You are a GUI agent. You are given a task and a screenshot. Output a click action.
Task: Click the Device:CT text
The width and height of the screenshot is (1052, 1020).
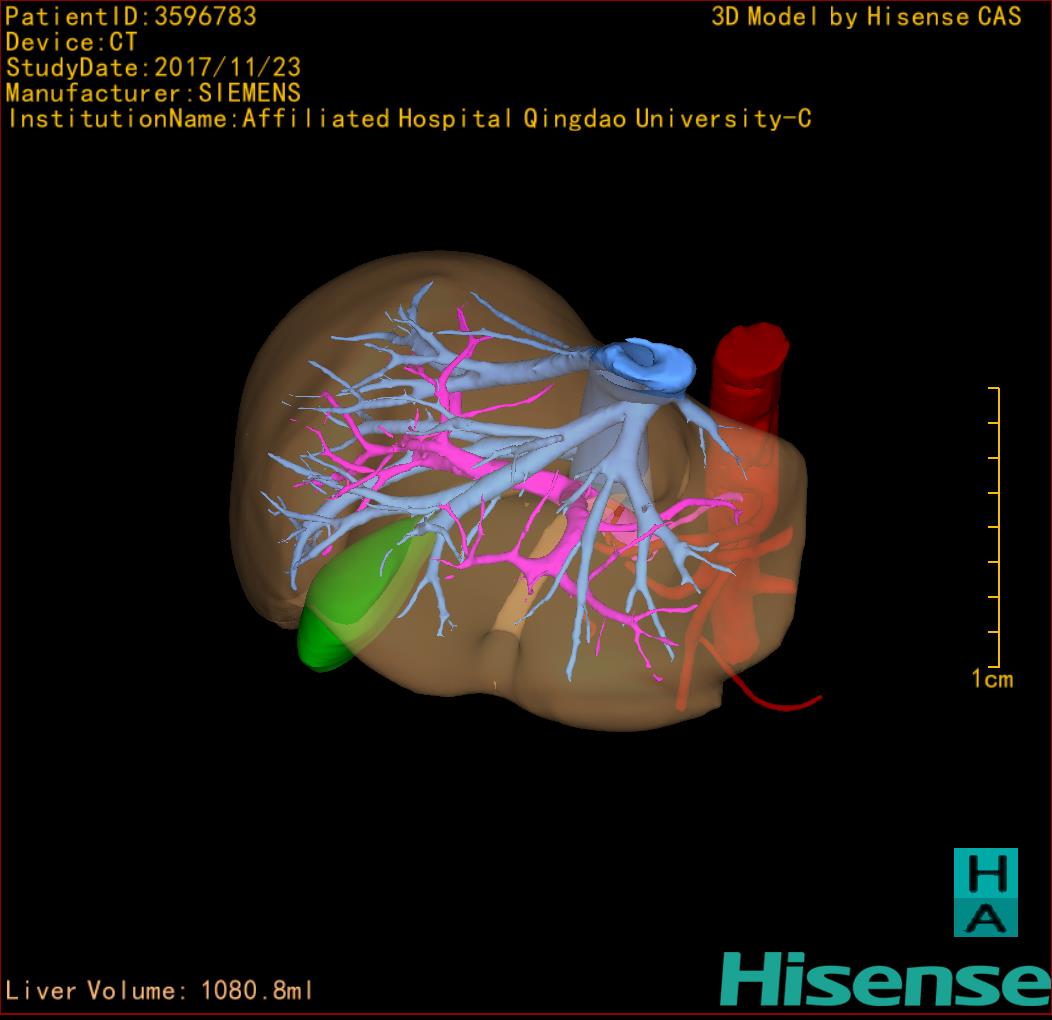(71, 42)
